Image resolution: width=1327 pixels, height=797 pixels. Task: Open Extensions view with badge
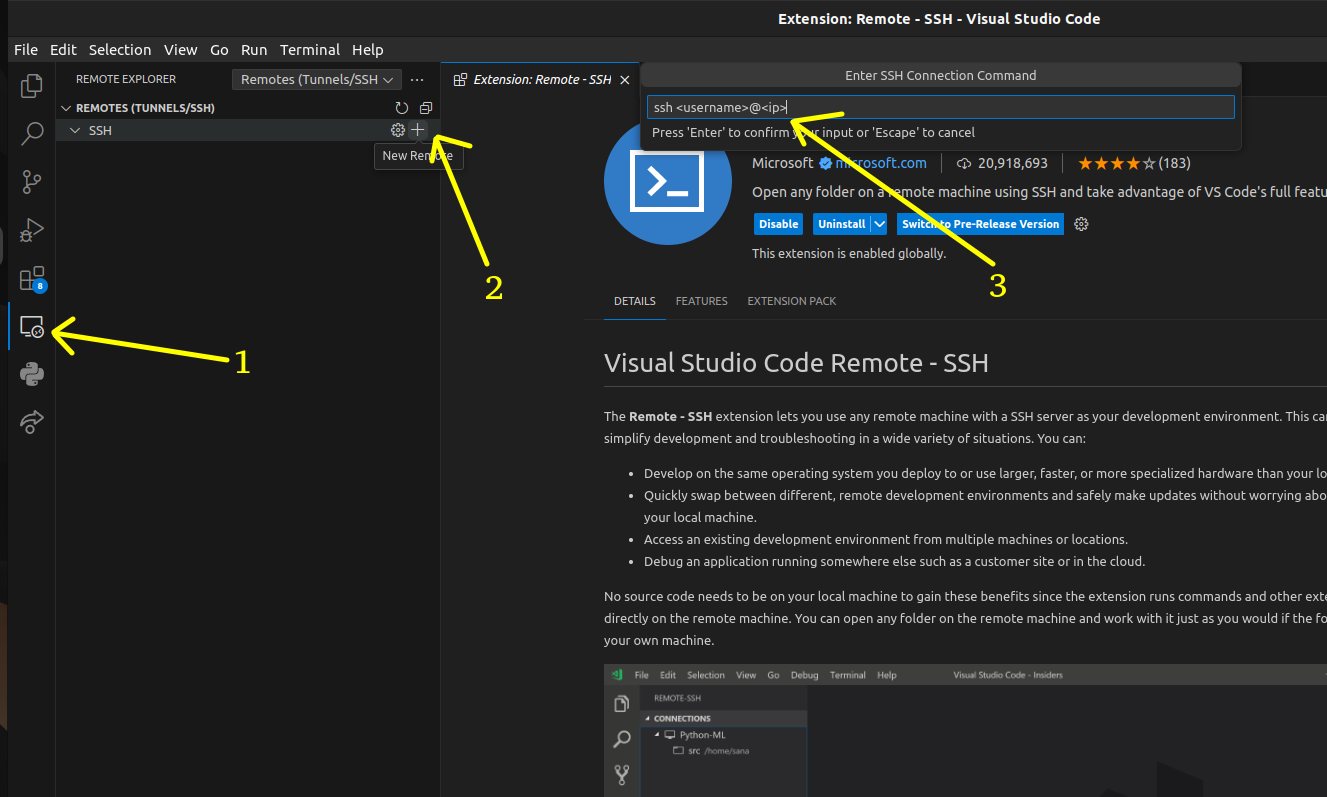click(x=32, y=278)
